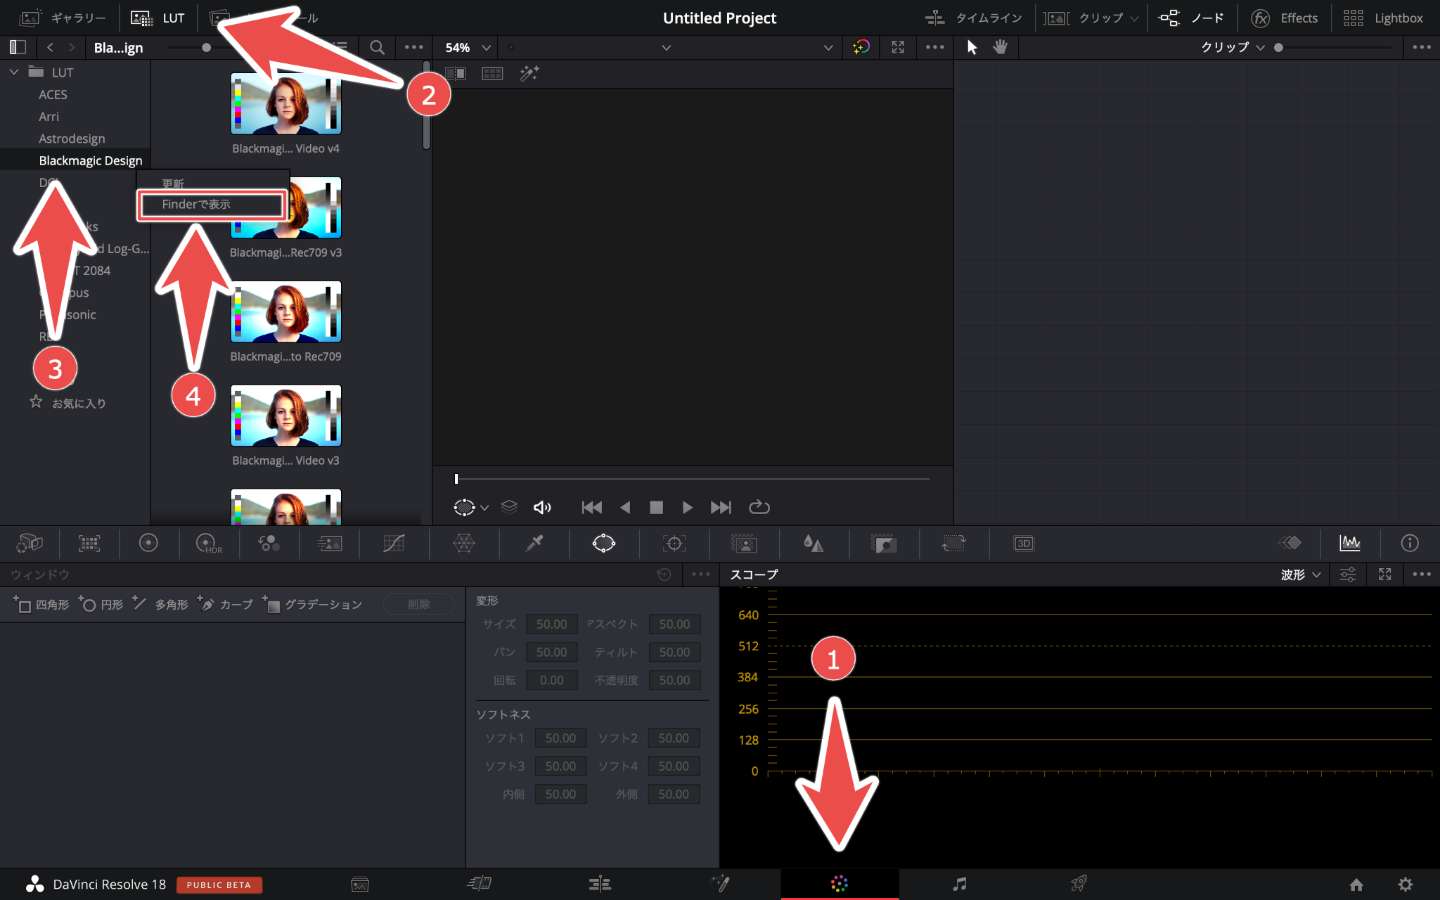The image size is (1440, 900).
Task: Open the Qualifier eyedropper palette
Action: click(535, 543)
